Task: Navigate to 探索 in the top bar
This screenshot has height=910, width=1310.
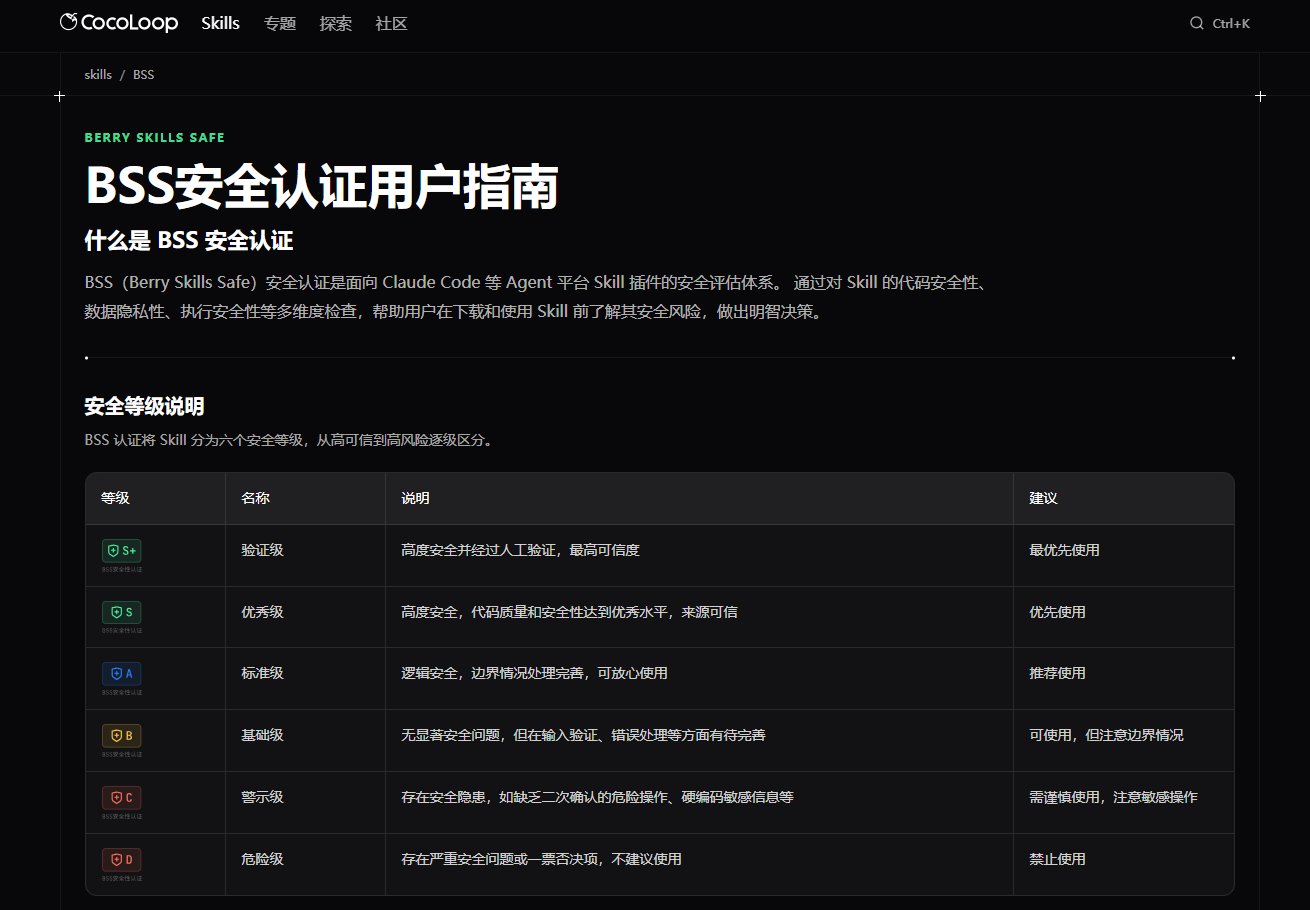Action: pos(335,23)
